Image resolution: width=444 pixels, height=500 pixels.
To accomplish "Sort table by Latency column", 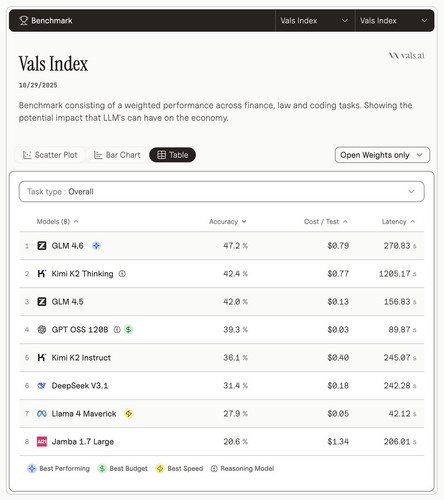I will (x=398, y=222).
